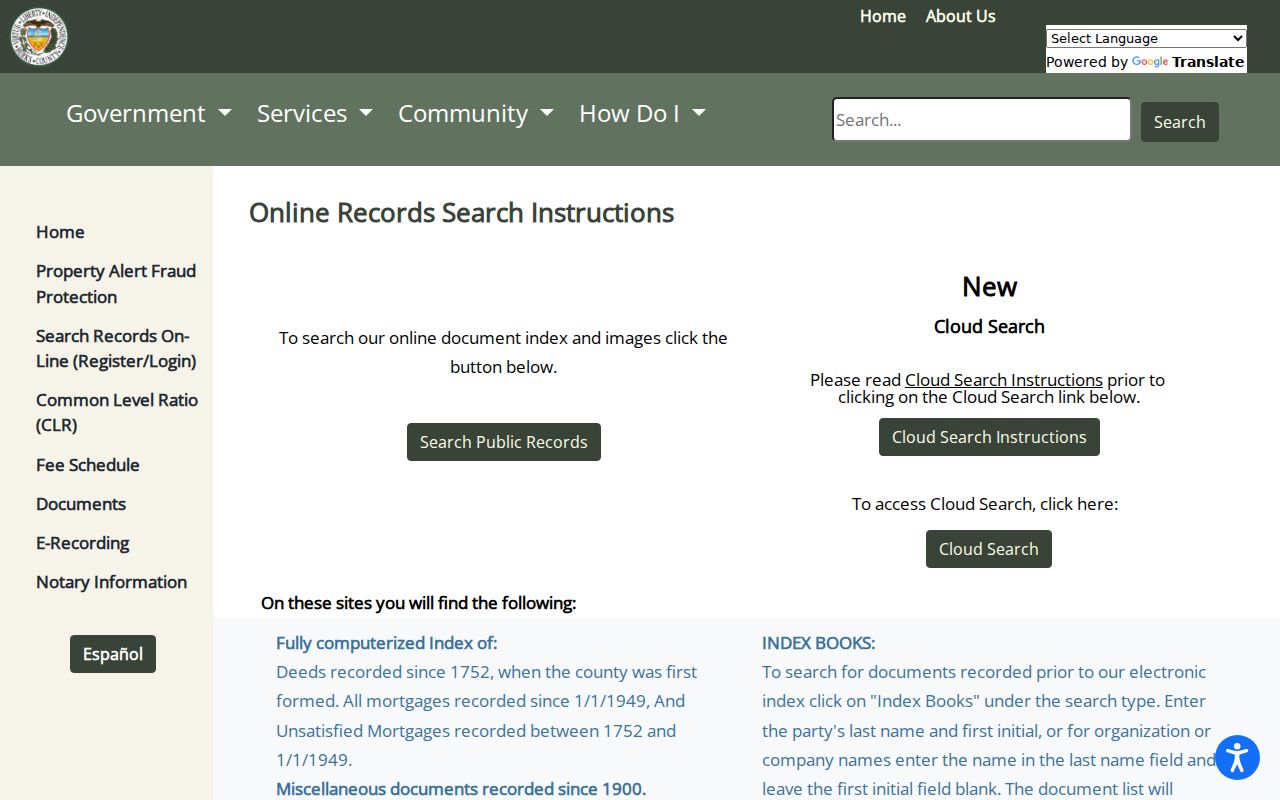The image size is (1280, 800).
Task: Click the Search button beside the field
Action: click(x=1180, y=122)
